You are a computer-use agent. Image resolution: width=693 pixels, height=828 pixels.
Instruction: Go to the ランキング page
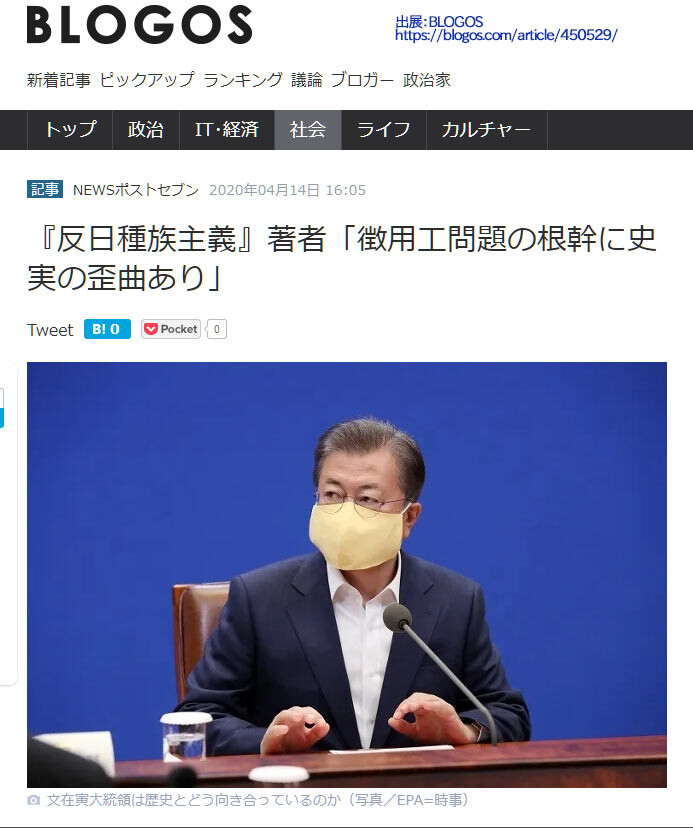[x=243, y=80]
